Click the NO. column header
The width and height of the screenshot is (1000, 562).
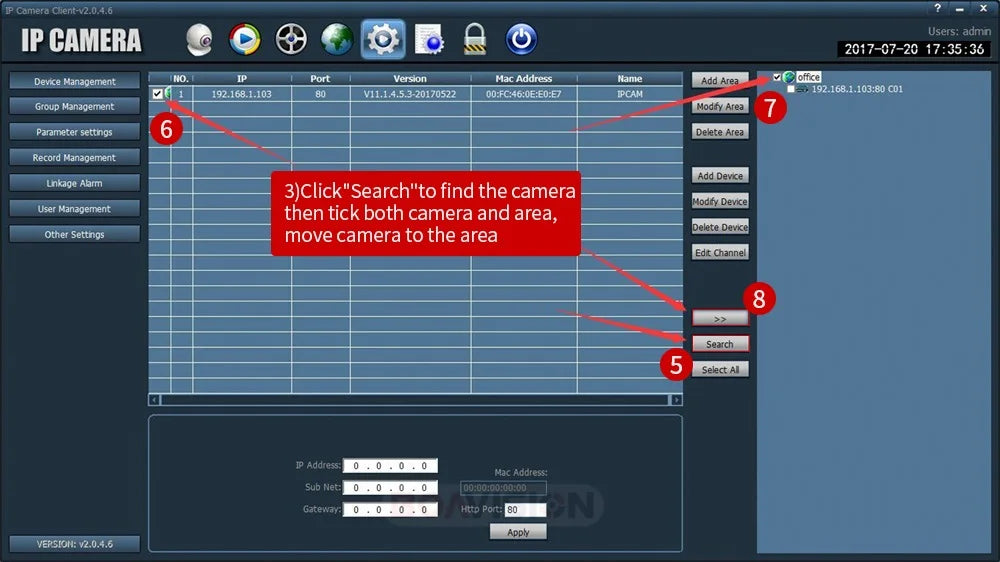click(x=181, y=78)
